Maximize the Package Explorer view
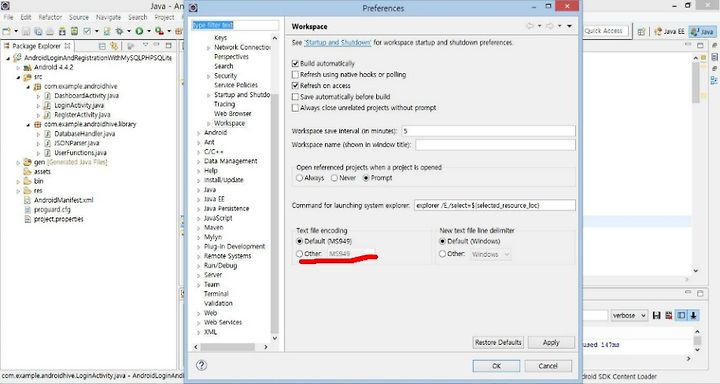Viewport: 720px width, 384px height. coord(169,45)
